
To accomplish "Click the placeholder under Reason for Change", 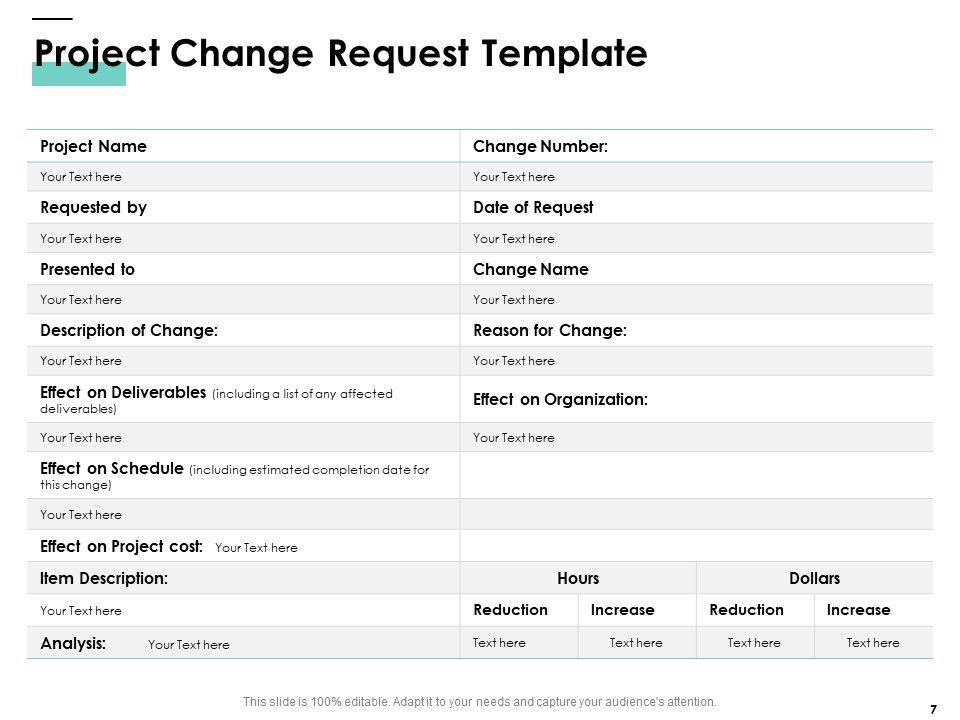I will [513, 361].
